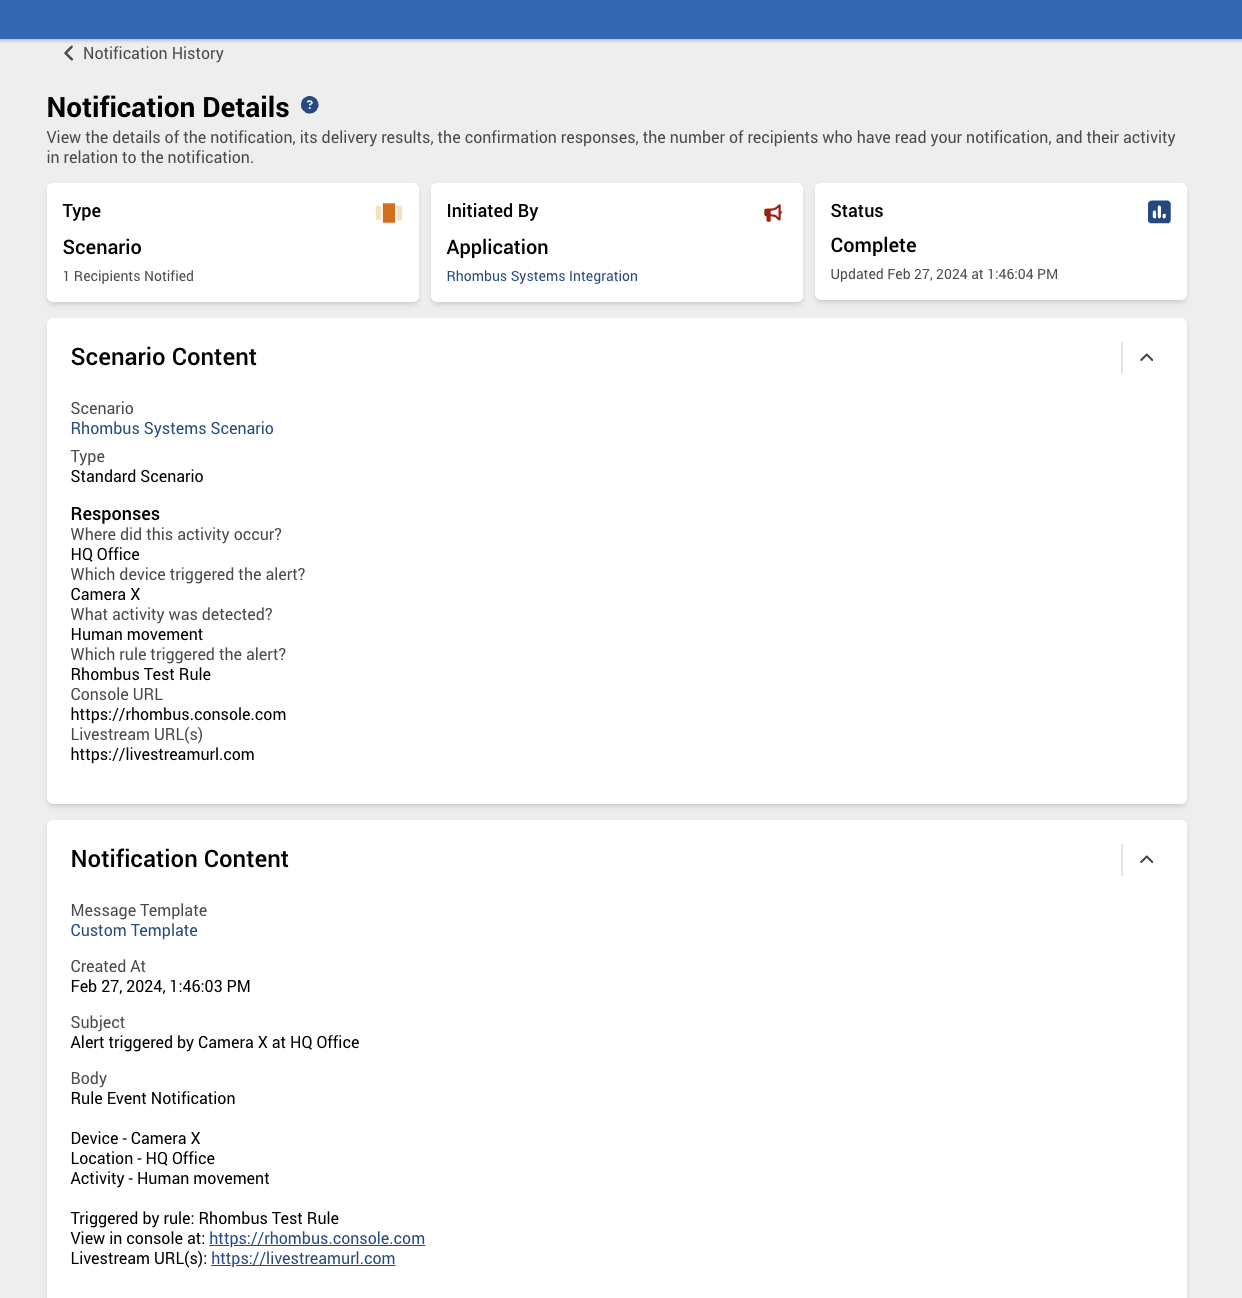
Task: Open help via the question mark icon
Action: pyautogui.click(x=310, y=105)
